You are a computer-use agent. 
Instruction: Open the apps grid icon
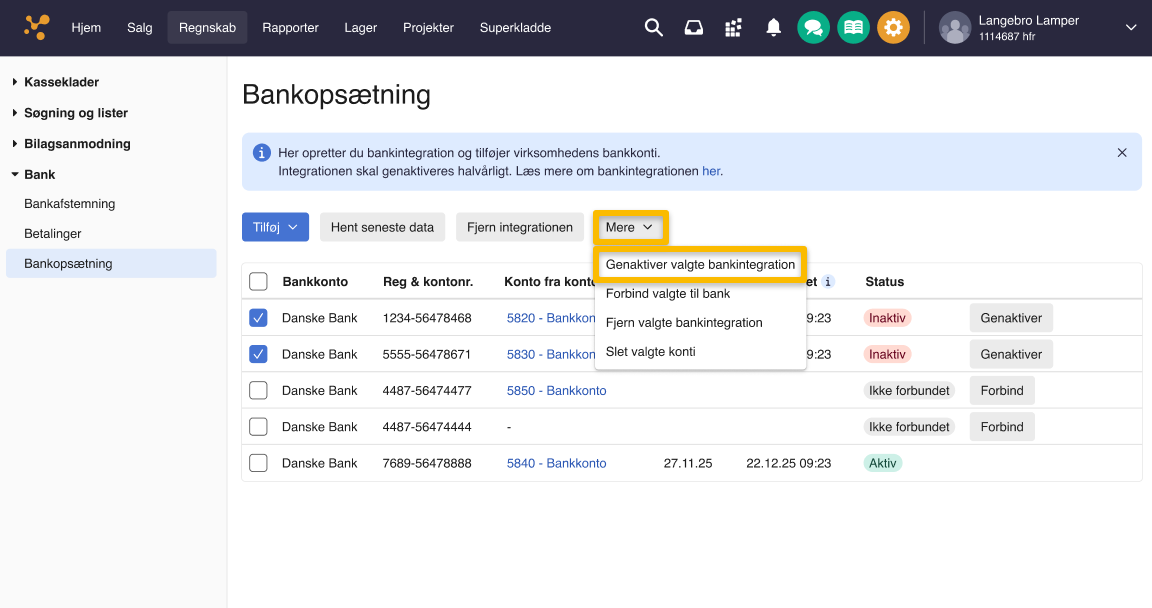733,28
